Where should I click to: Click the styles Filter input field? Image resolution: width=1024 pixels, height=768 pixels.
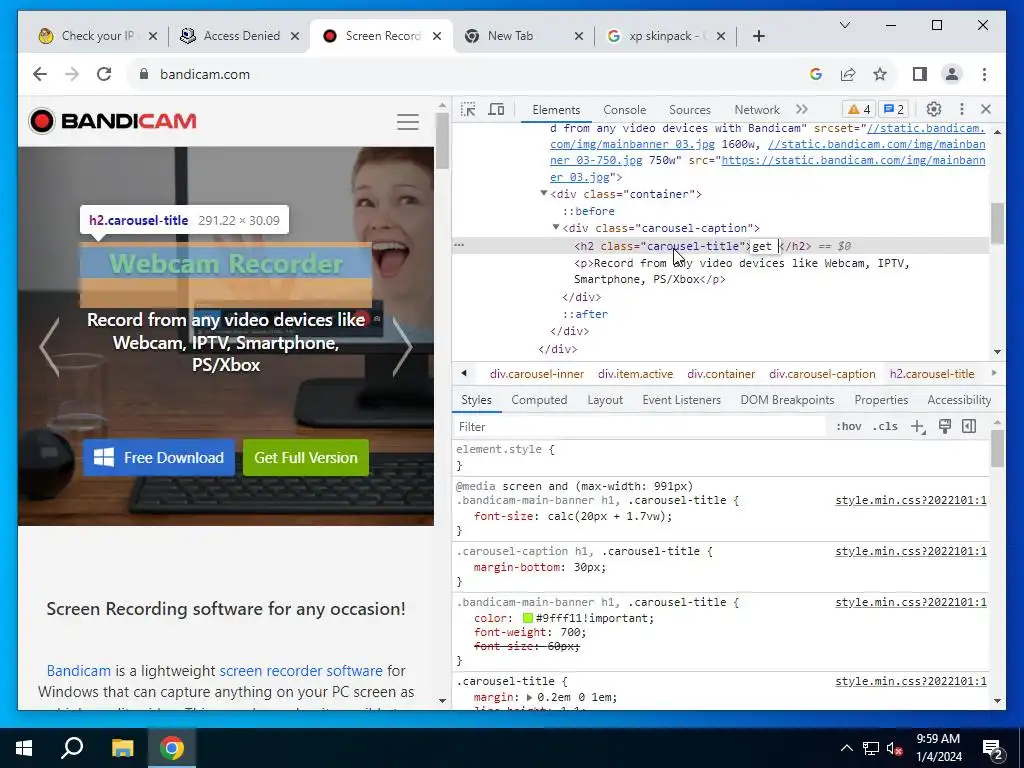640,426
